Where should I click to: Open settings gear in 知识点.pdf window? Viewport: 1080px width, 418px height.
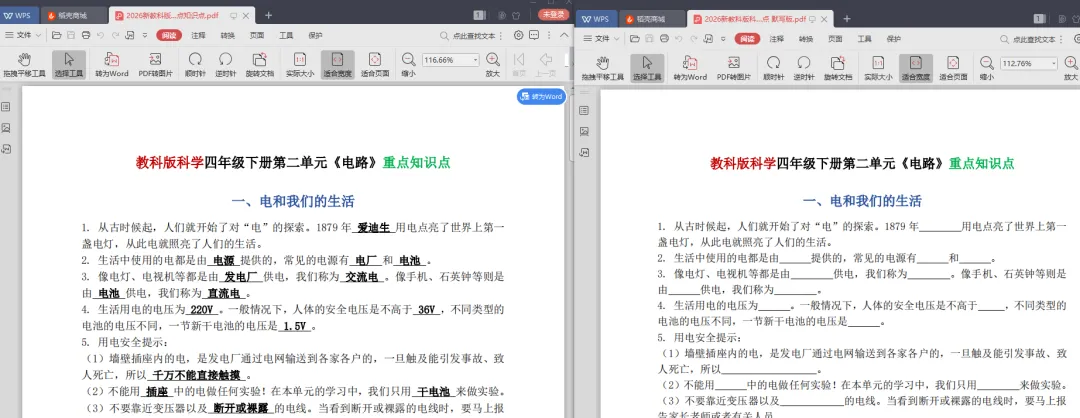click(518, 35)
